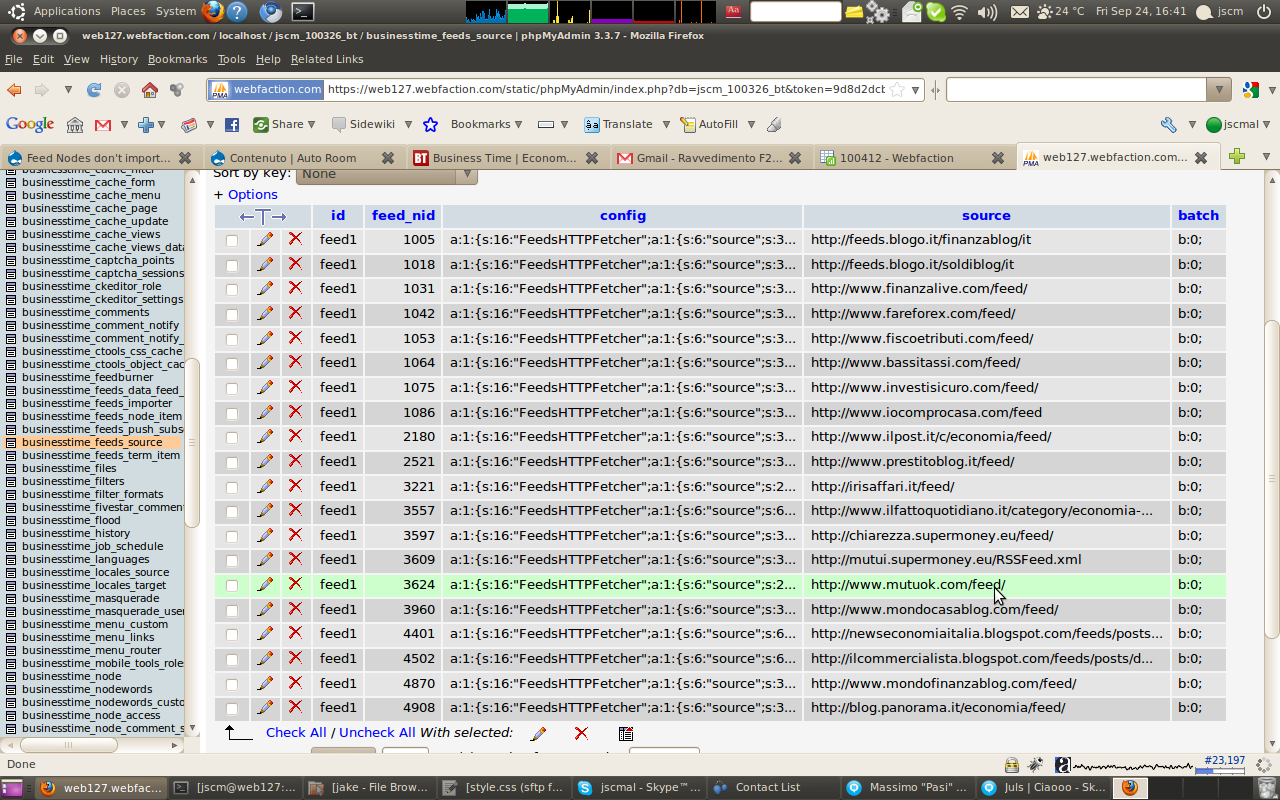The height and width of the screenshot is (800, 1280).
Task: Delete the feed 2521 row via red X icon
Action: pyautogui.click(x=296, y=461)
